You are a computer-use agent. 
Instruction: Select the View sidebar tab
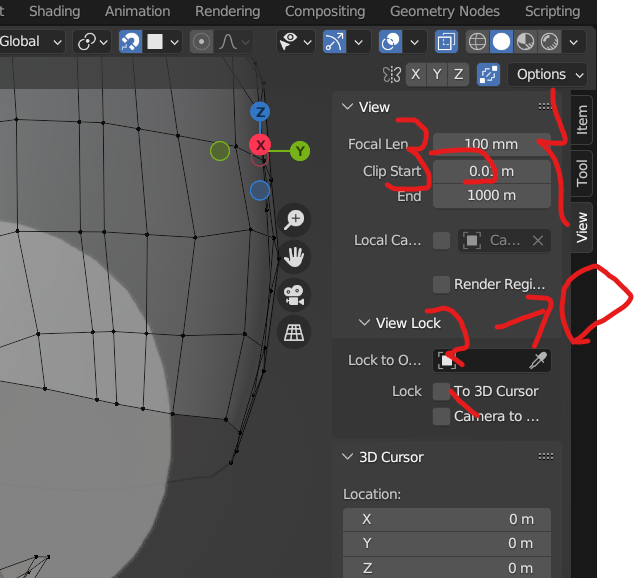pyautogui.click(x=582, y=228)
